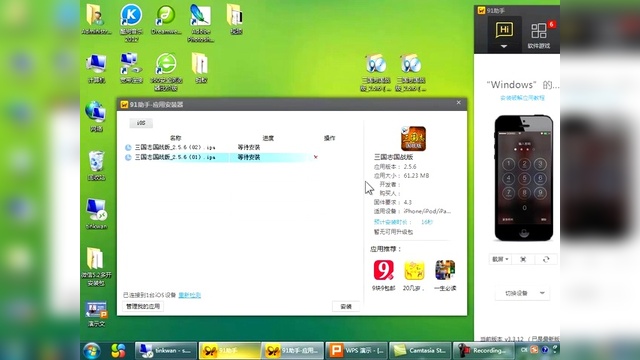
Task: Open the presentation file icon on desktop
Action: (96, 314)
